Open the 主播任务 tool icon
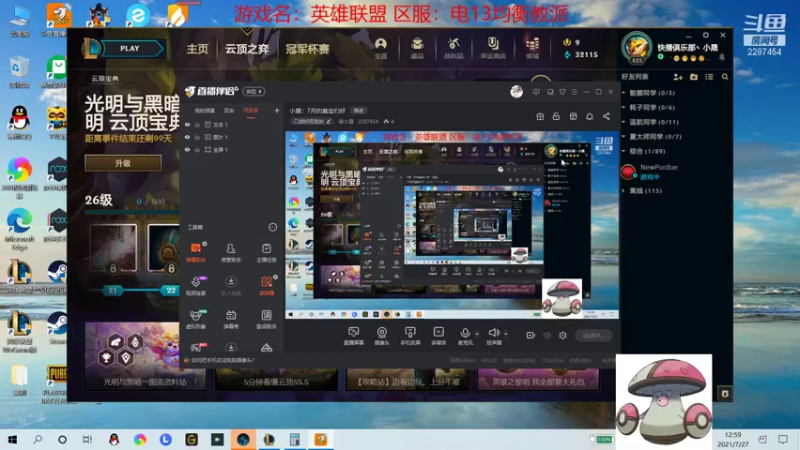 266,253
